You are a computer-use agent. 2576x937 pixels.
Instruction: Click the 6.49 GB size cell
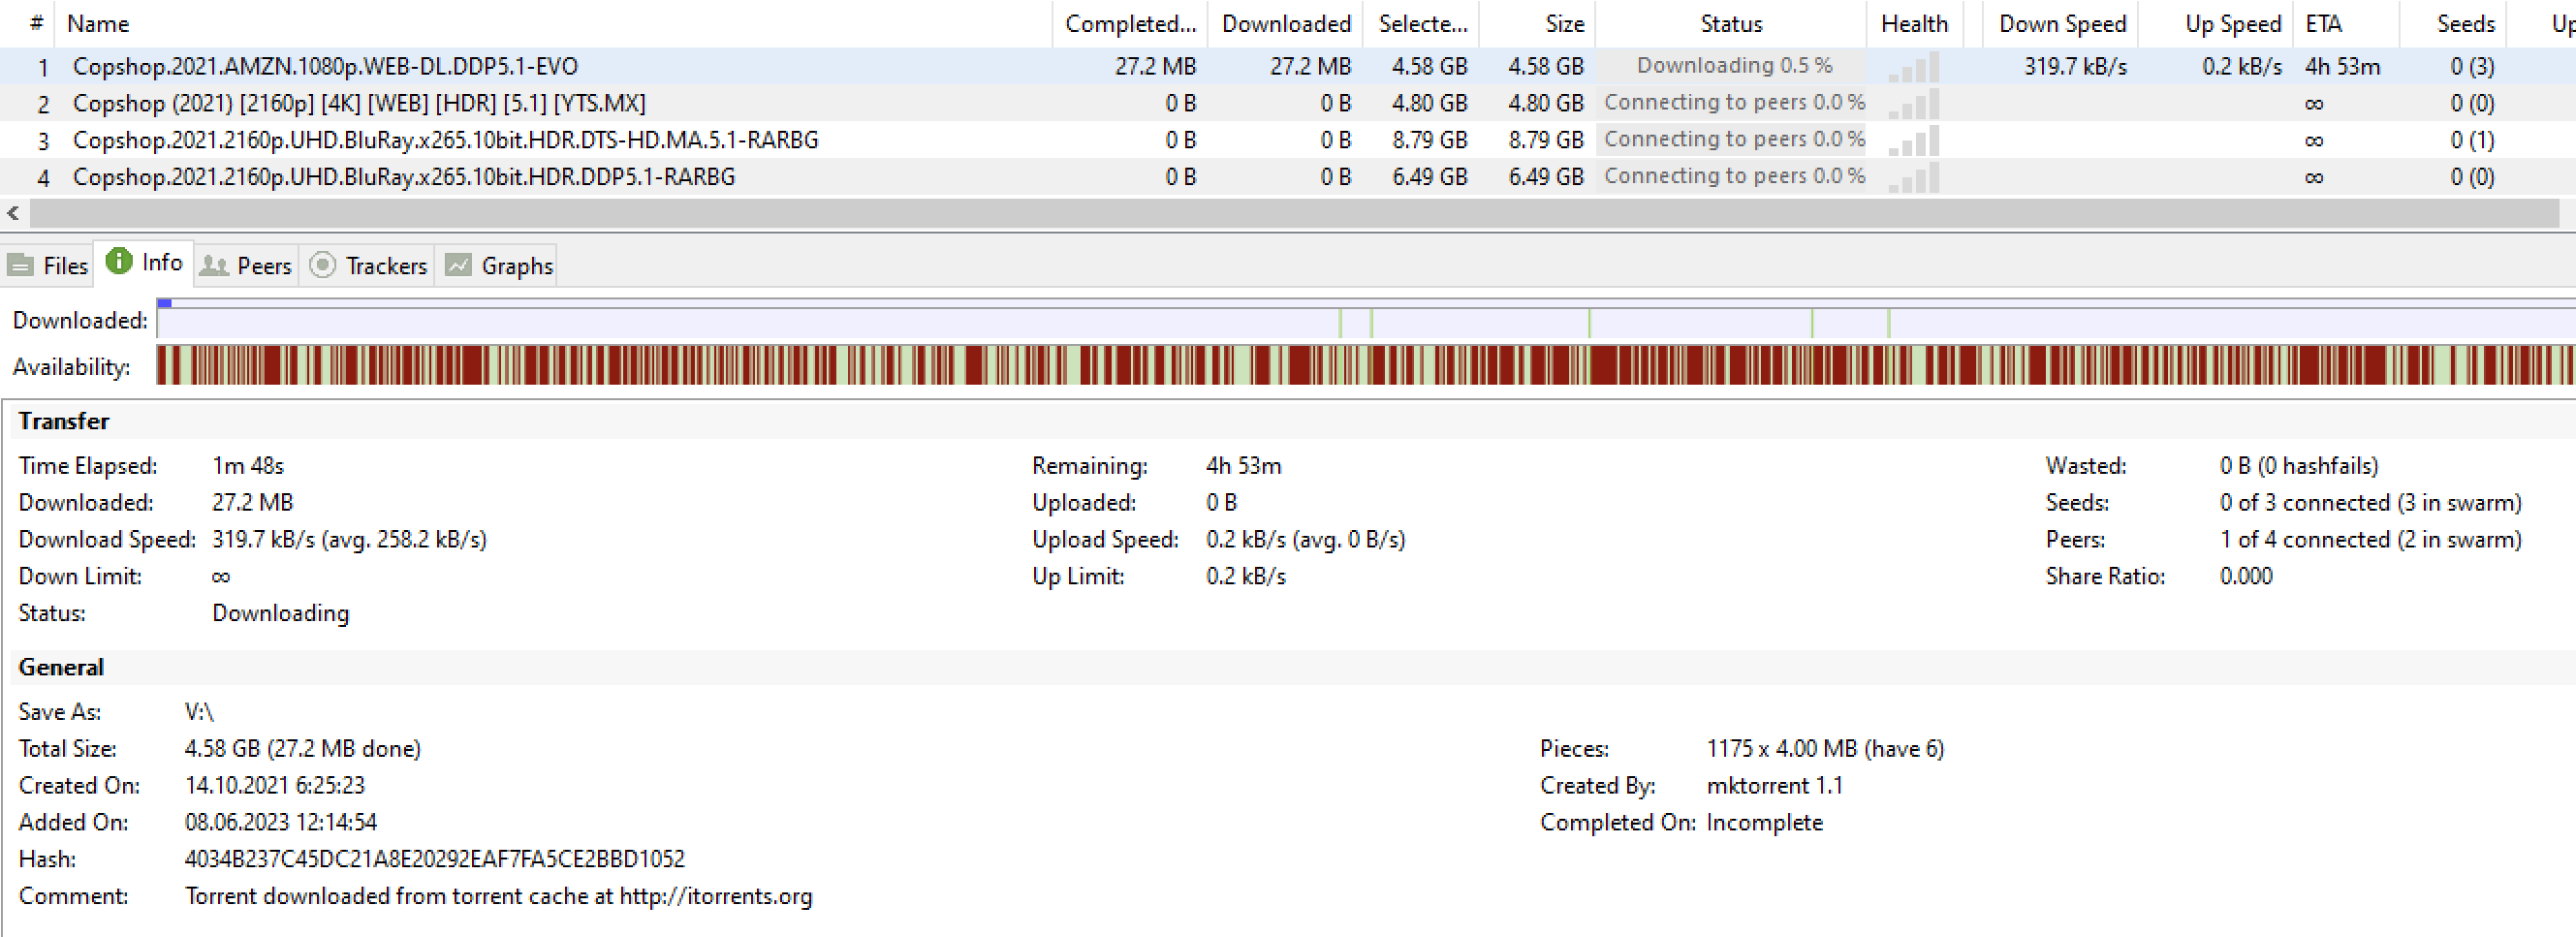click(x=1546, y=178)
